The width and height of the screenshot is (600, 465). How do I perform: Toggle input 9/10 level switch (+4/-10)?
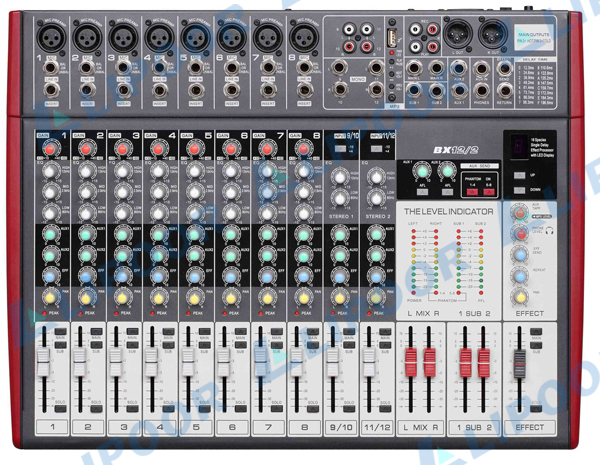click(340, 148)
